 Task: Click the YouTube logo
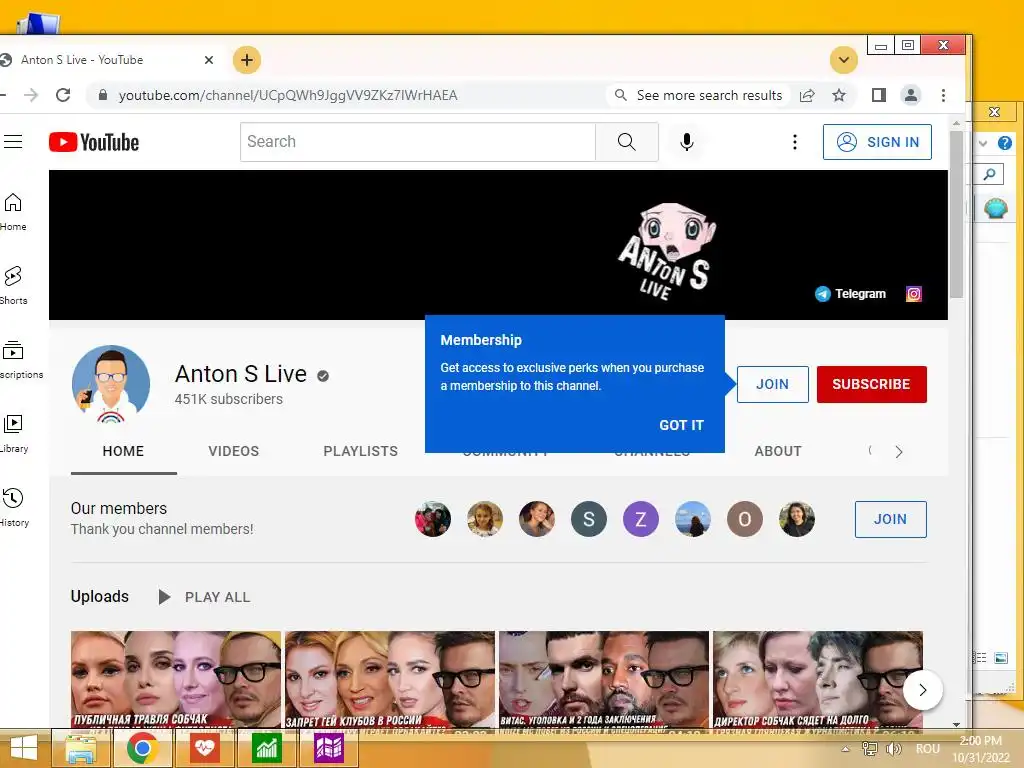(94, 142)
